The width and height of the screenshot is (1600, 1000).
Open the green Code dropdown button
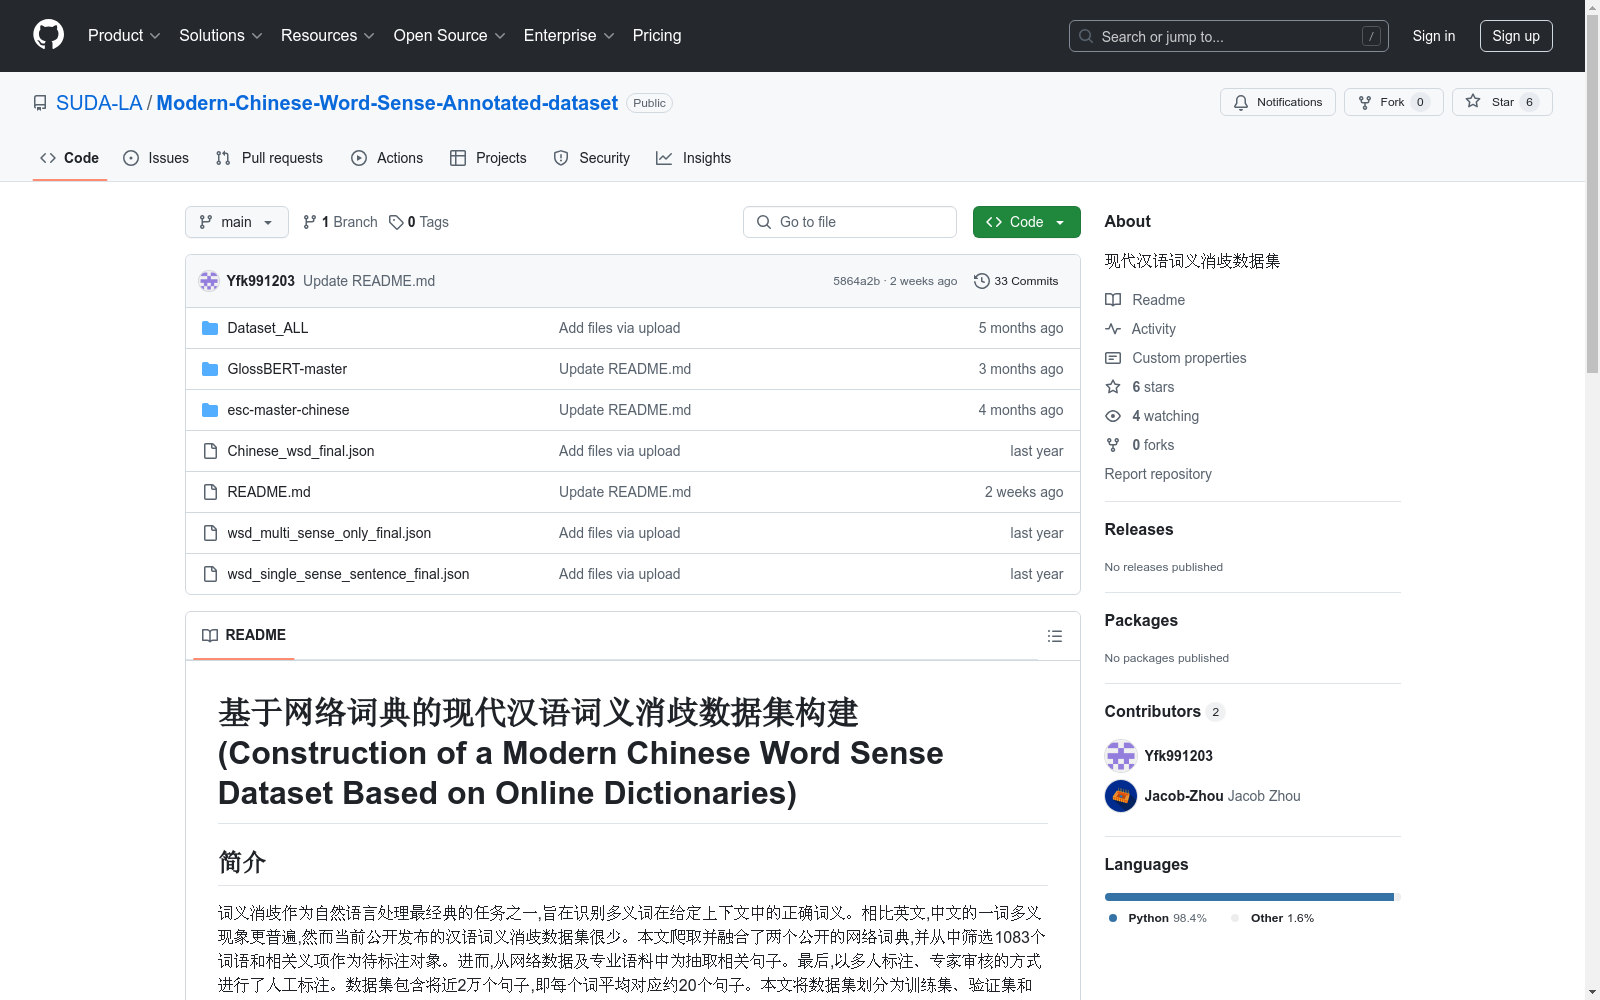coord(1026,222)
